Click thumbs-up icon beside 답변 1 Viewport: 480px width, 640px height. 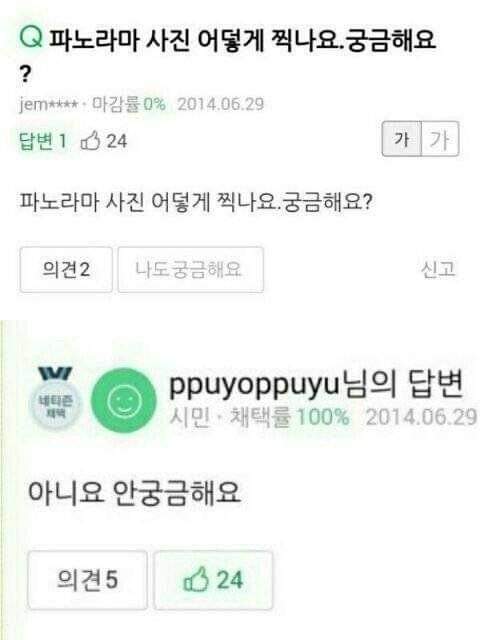coord(90,141)
